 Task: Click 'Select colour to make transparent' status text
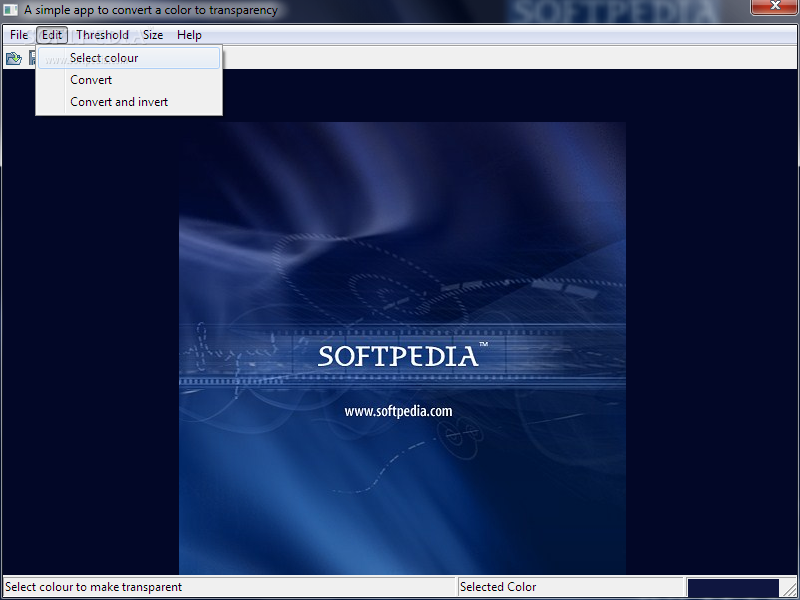coord(93,587)
